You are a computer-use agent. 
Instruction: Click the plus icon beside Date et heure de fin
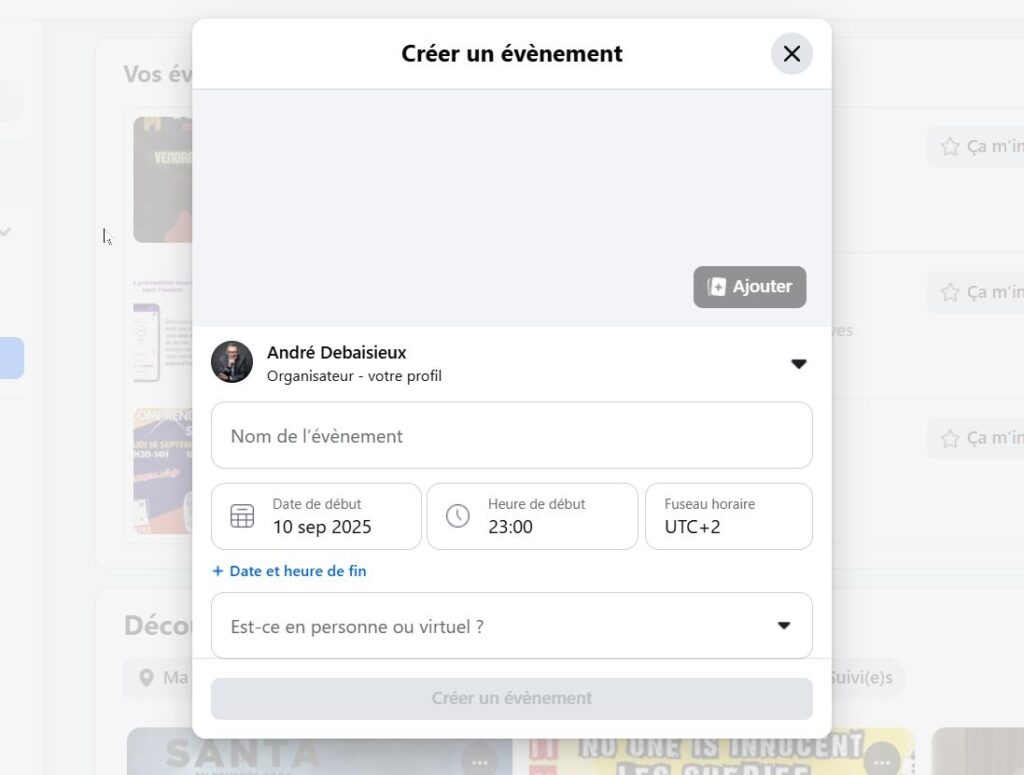click(x=217, y=571)
